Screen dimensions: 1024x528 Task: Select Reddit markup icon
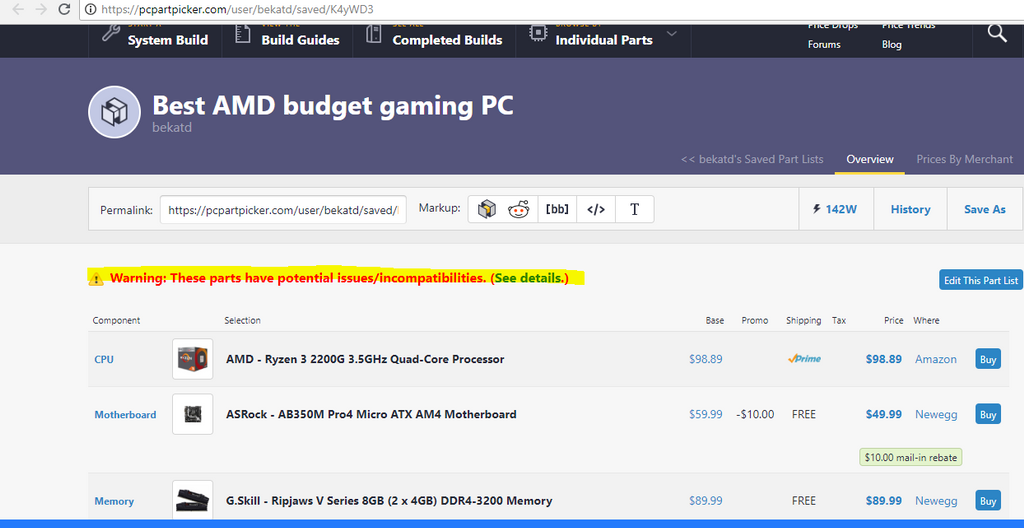(x=519, y=209)
